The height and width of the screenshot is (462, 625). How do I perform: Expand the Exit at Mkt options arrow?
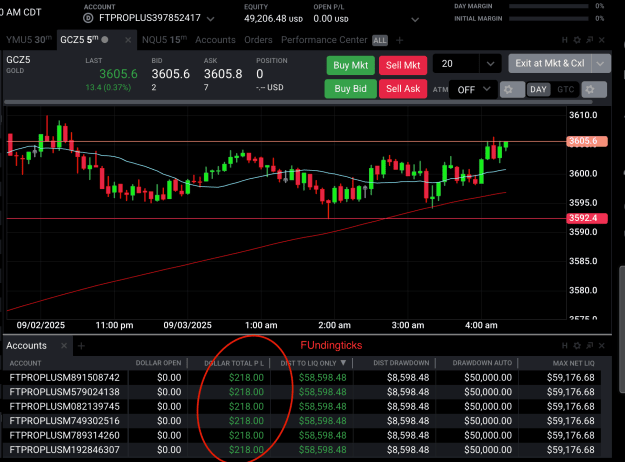click(601, 63)
